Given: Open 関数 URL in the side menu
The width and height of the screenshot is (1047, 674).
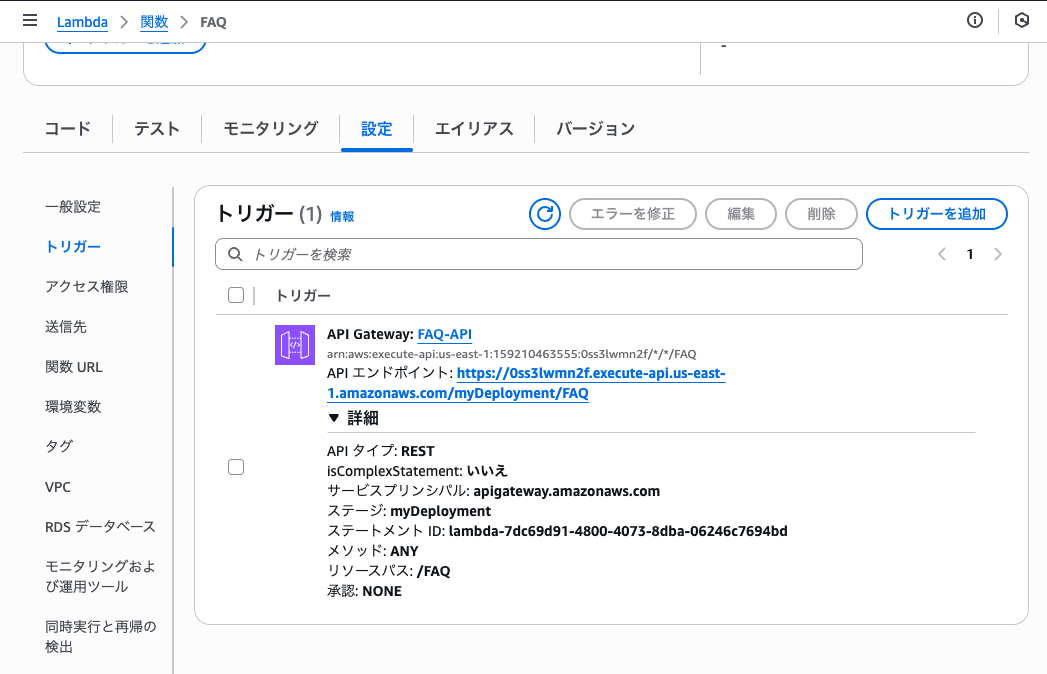Looking at the screenshot, I should click(x=73, y=367).
